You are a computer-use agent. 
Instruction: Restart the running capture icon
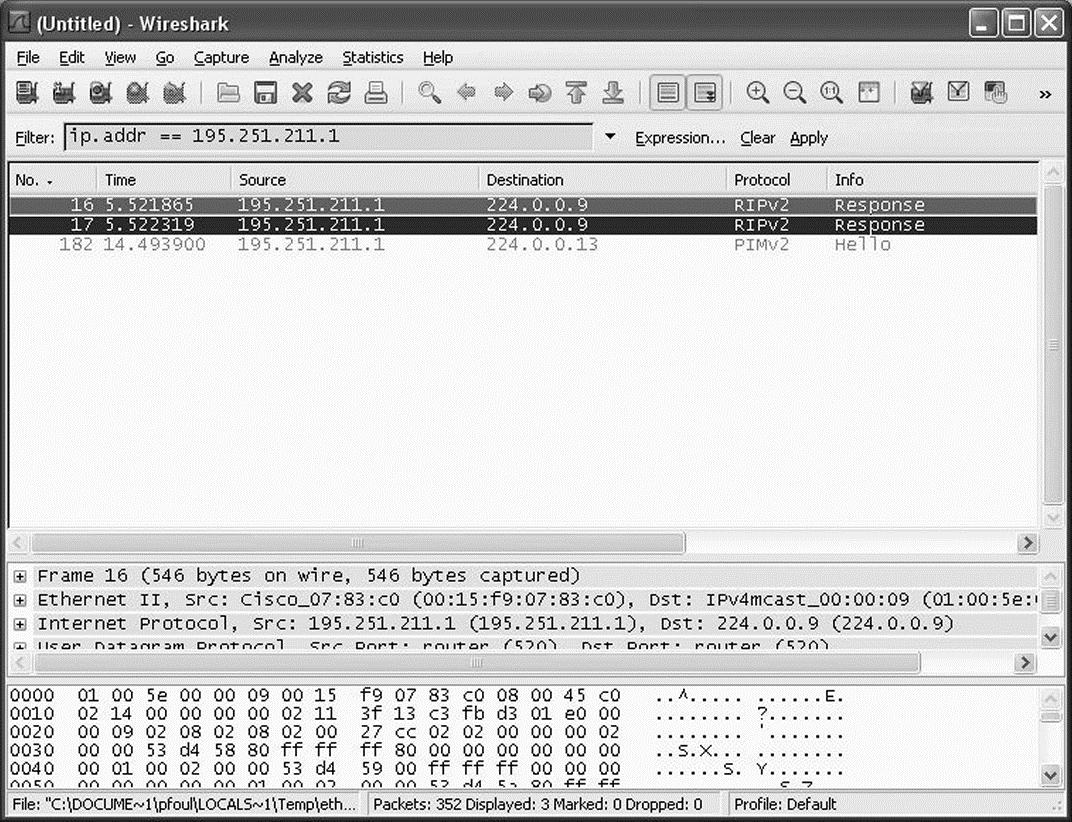click(x=174, y=92)
